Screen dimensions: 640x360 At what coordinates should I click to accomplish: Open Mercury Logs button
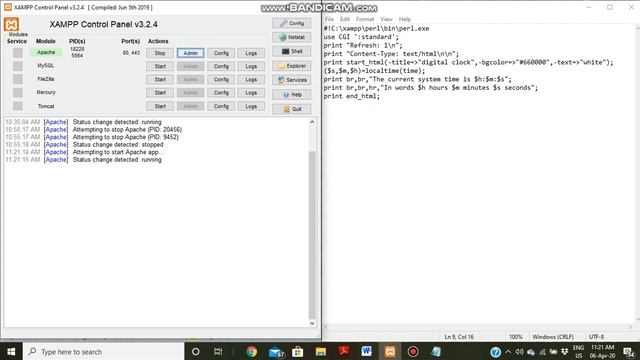[251, 93]
